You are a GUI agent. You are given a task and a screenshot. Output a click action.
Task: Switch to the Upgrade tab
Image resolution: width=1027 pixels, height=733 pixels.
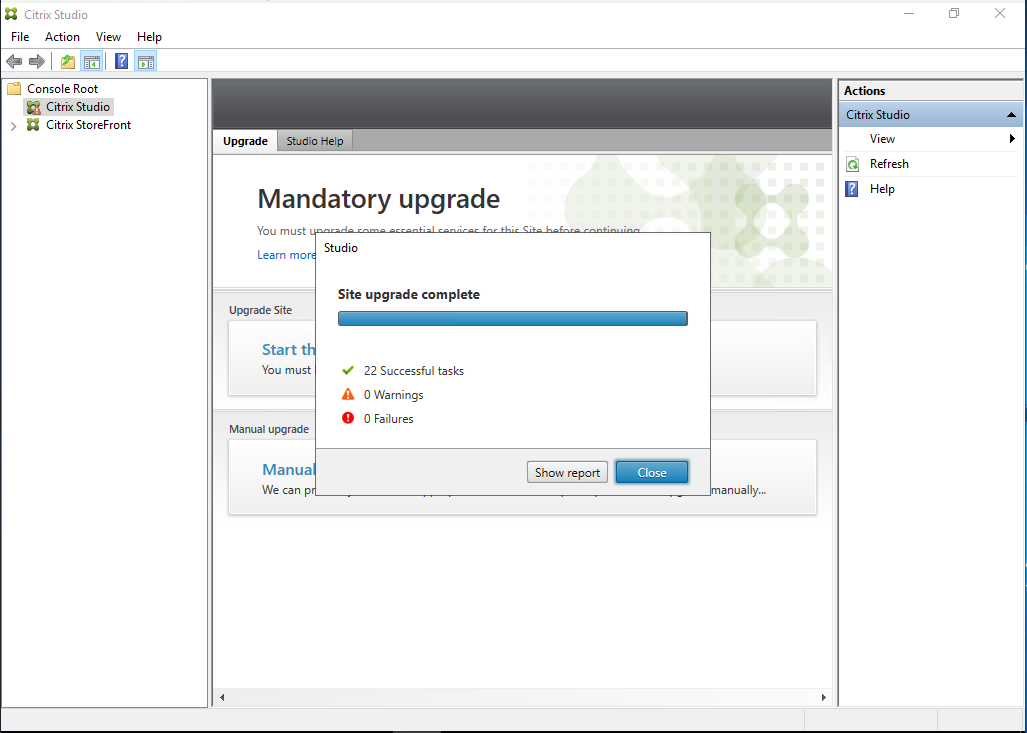click(x=245, y=141)
